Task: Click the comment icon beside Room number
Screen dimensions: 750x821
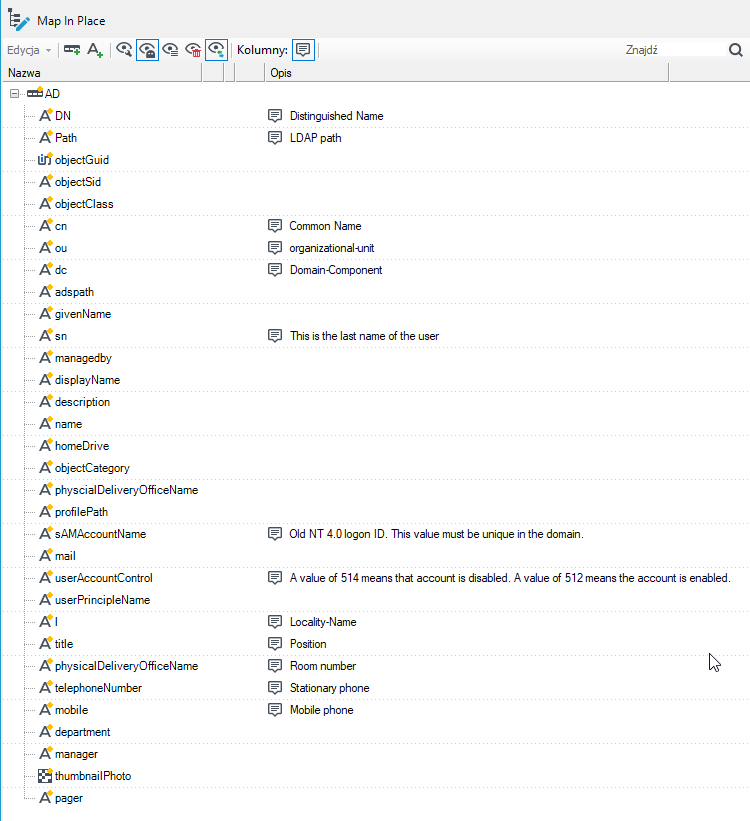Action: [x=275, y=665]
